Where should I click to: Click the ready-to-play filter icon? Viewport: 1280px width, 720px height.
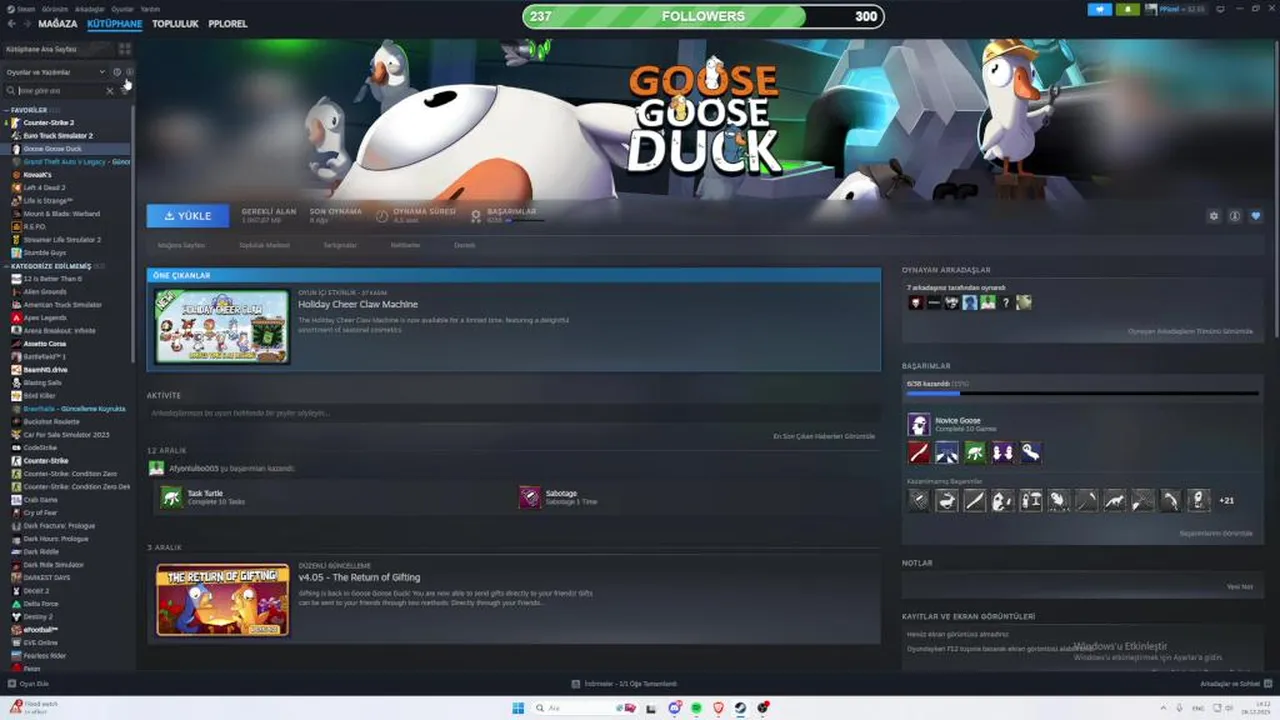[129, 72]
